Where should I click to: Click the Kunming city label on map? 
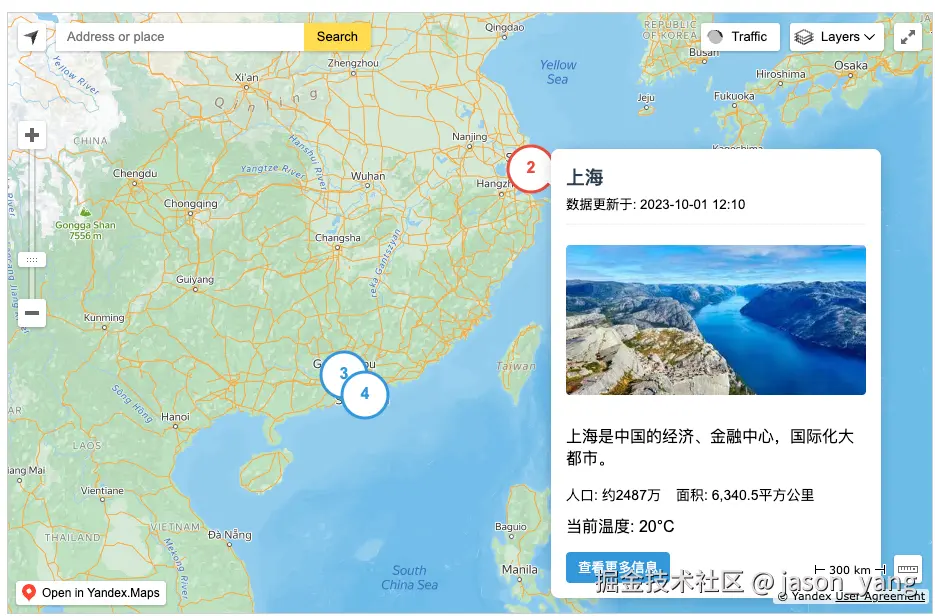tap(104, 318)
